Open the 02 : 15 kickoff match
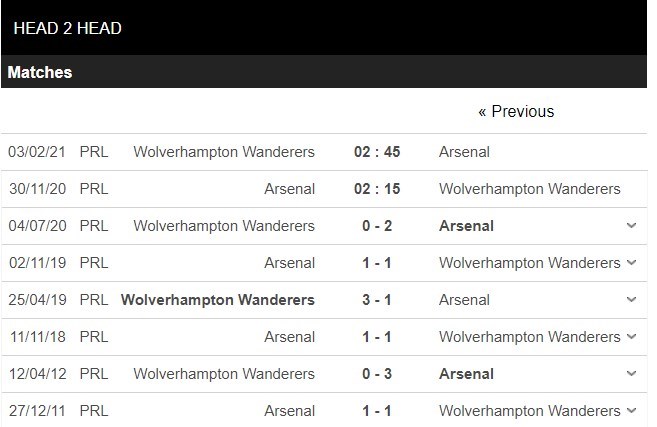657x427 pixels. (377, 189)
